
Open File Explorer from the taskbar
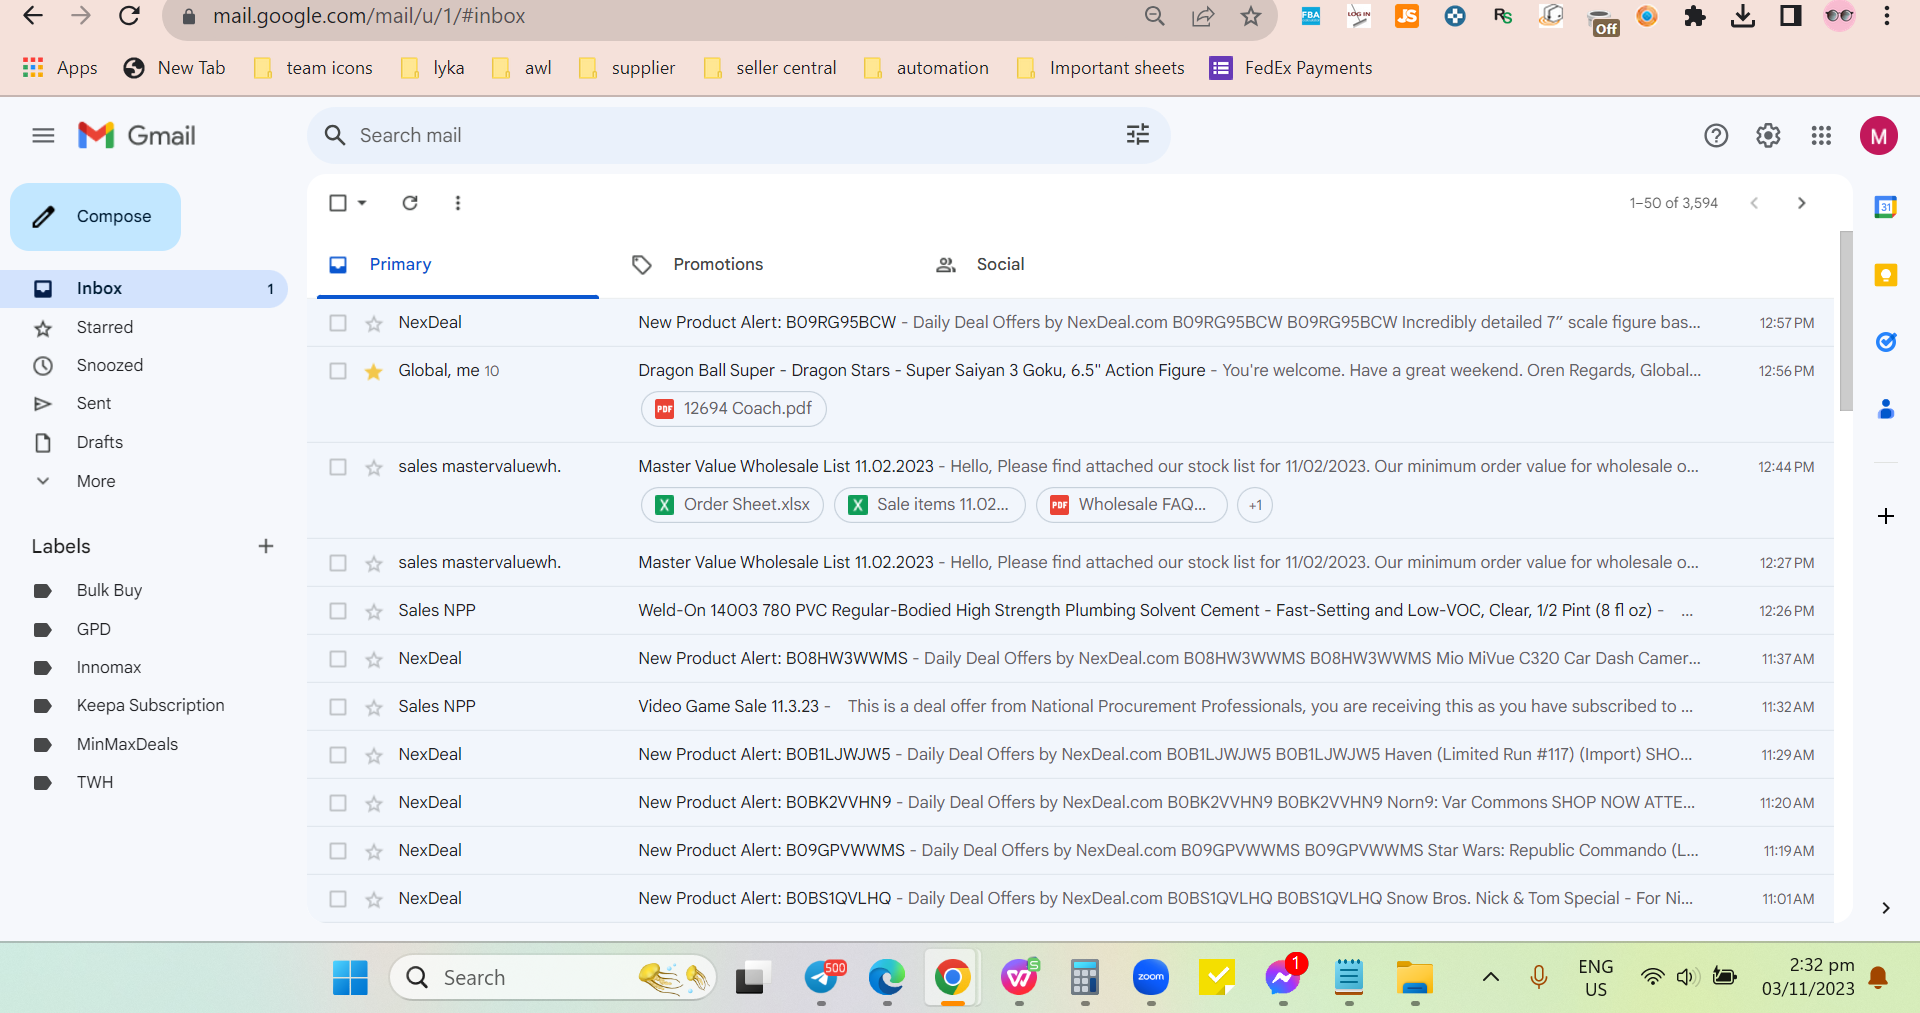pos(1415,977)
